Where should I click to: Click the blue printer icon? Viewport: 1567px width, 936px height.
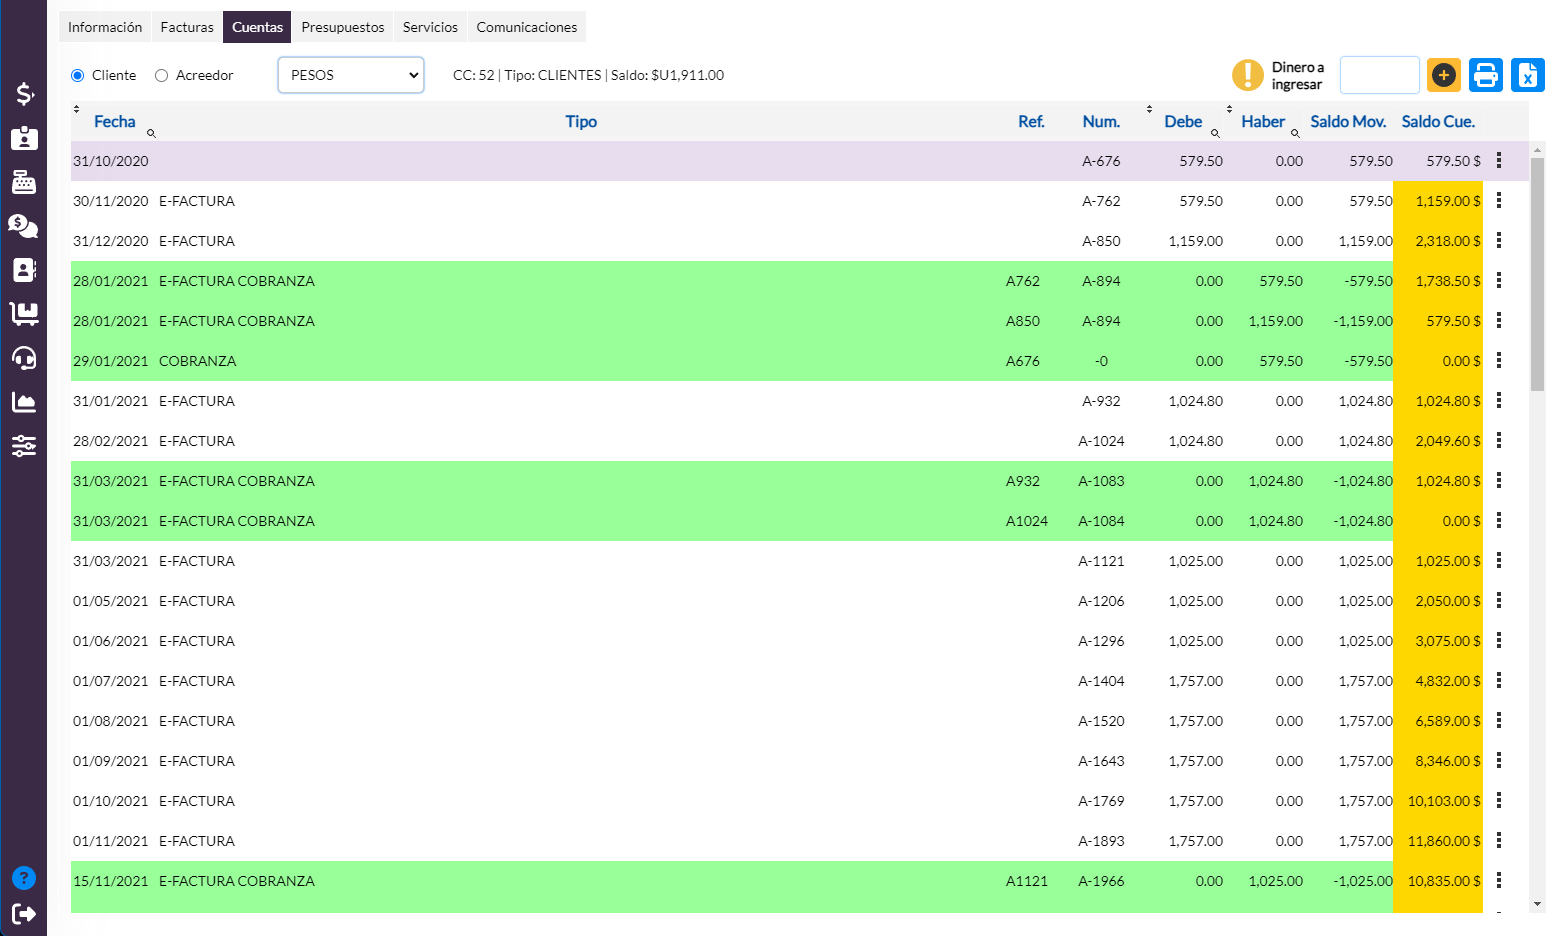[1485, 75]
